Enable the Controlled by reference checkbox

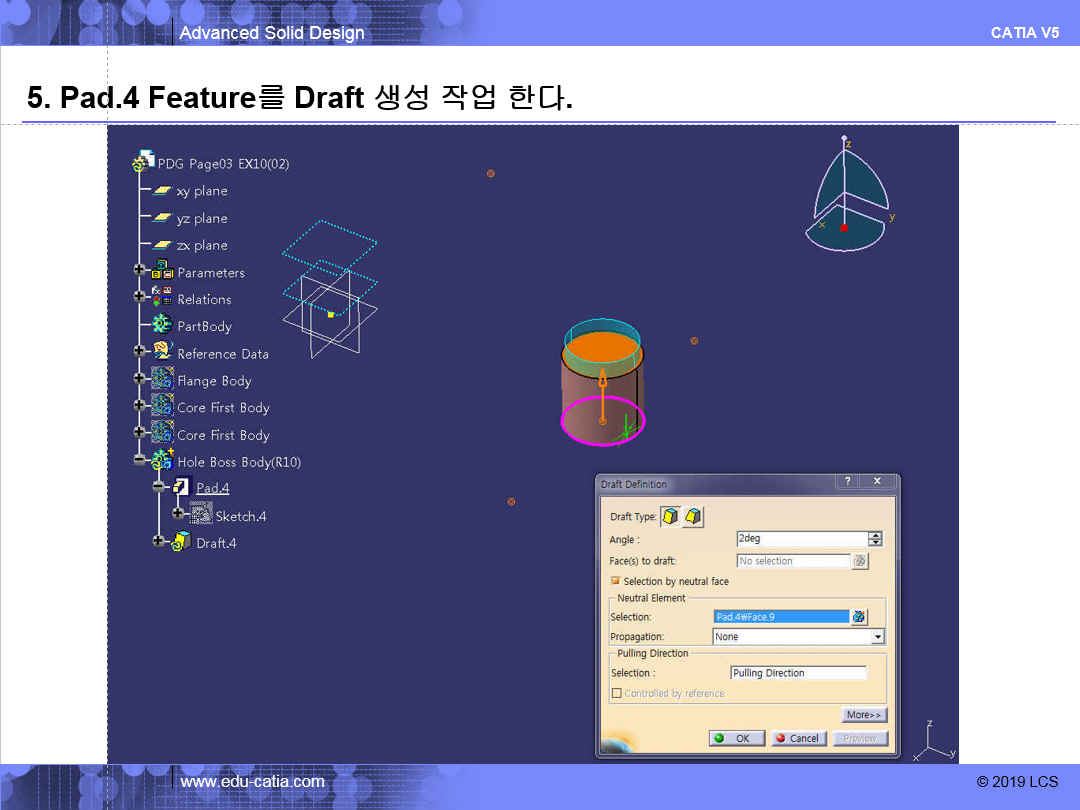pyautogui.click(x=617, y=693)
